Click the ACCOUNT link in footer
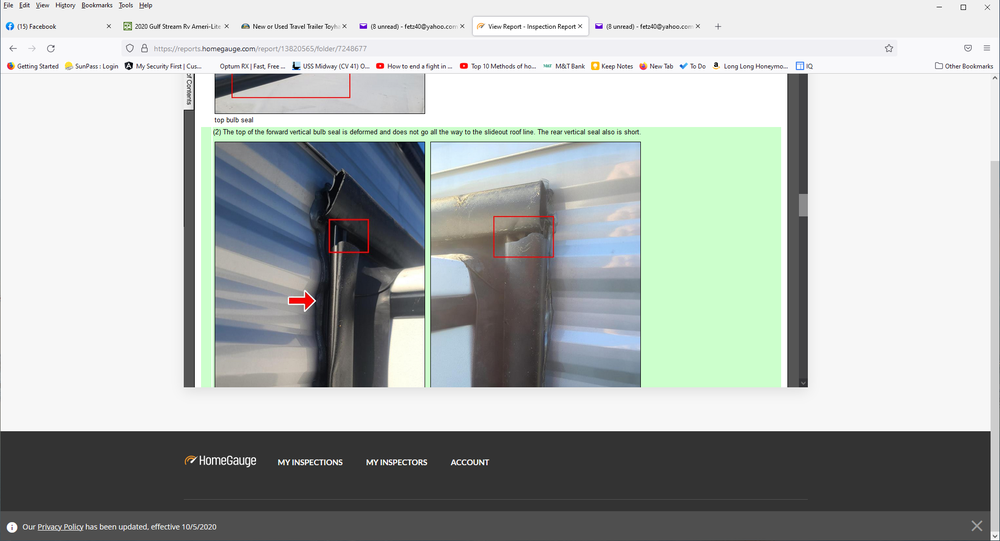The width and height of the screenshot is (1000, 541). coord(469,462)
